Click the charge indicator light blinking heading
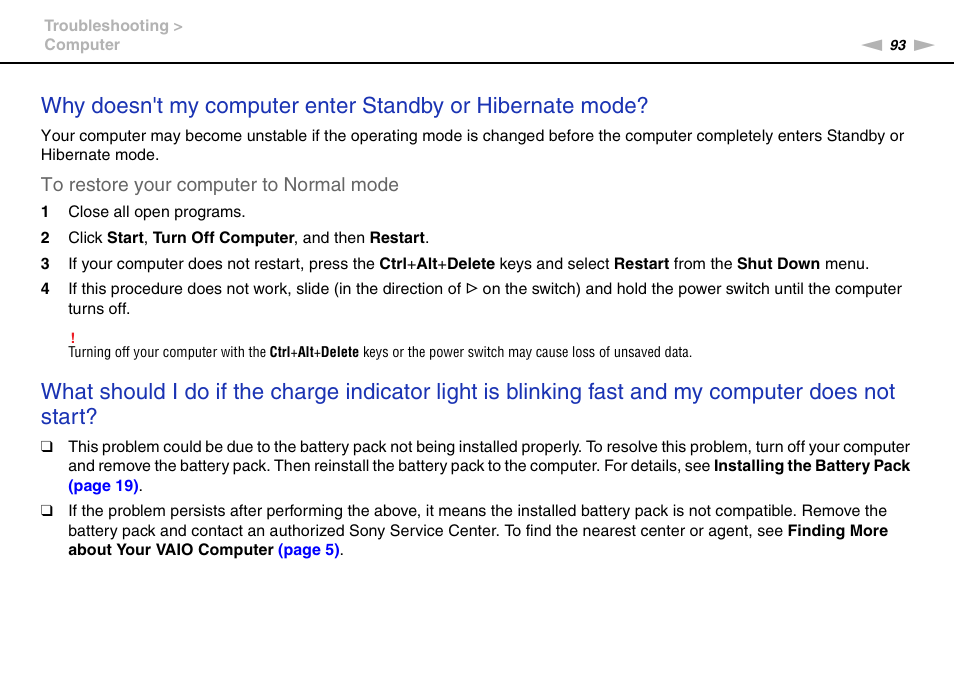Viewport: 954px width, 674px height. (468, 403)
